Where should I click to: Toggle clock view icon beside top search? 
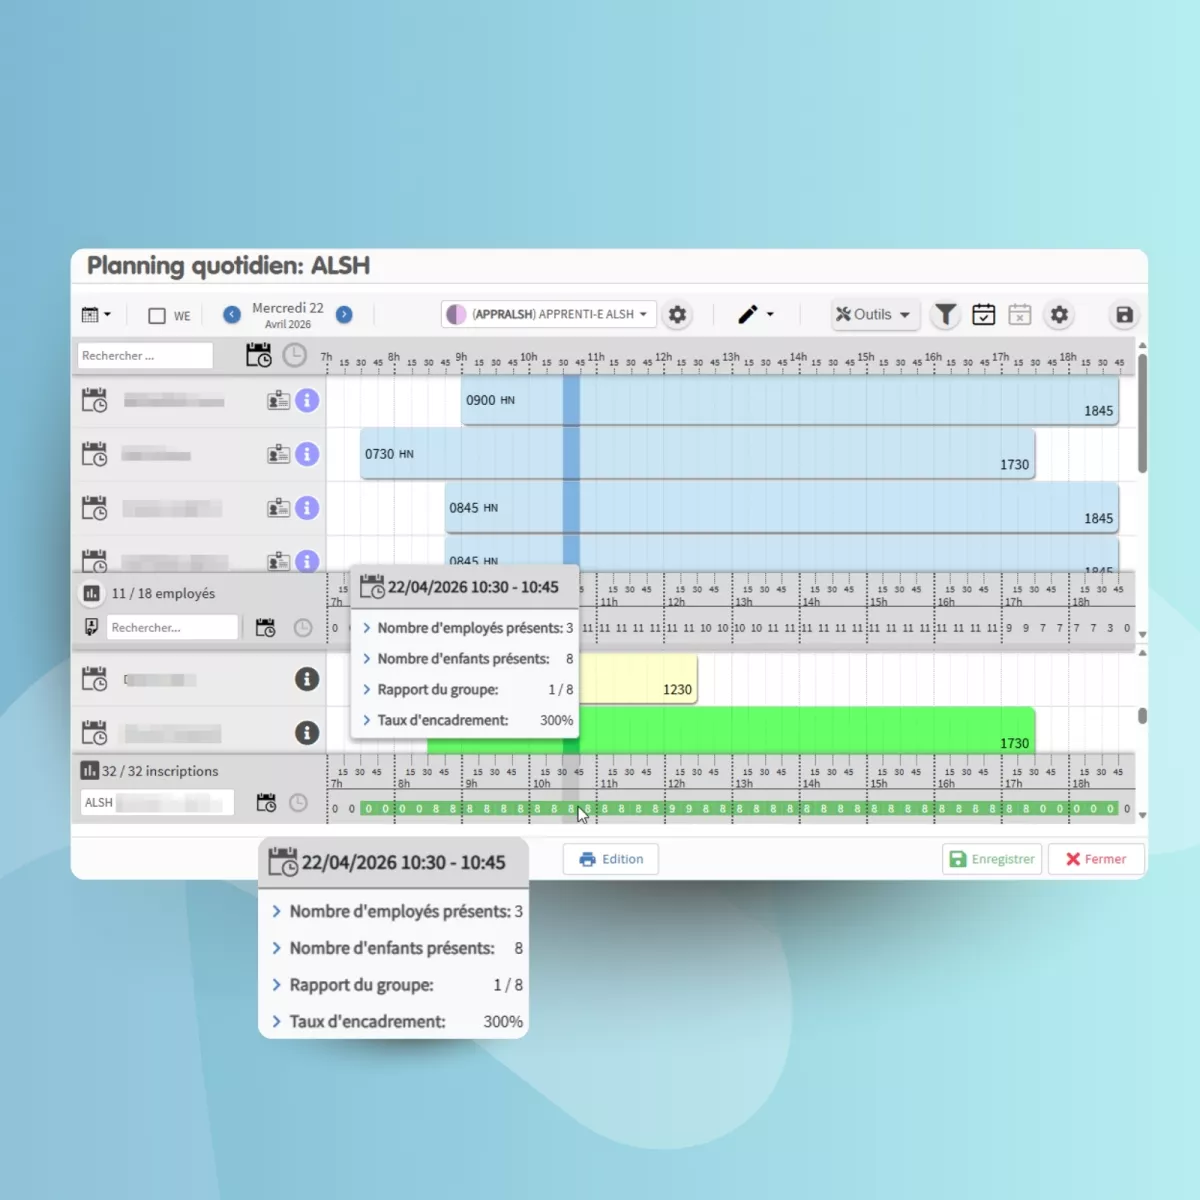pos(294,356)
